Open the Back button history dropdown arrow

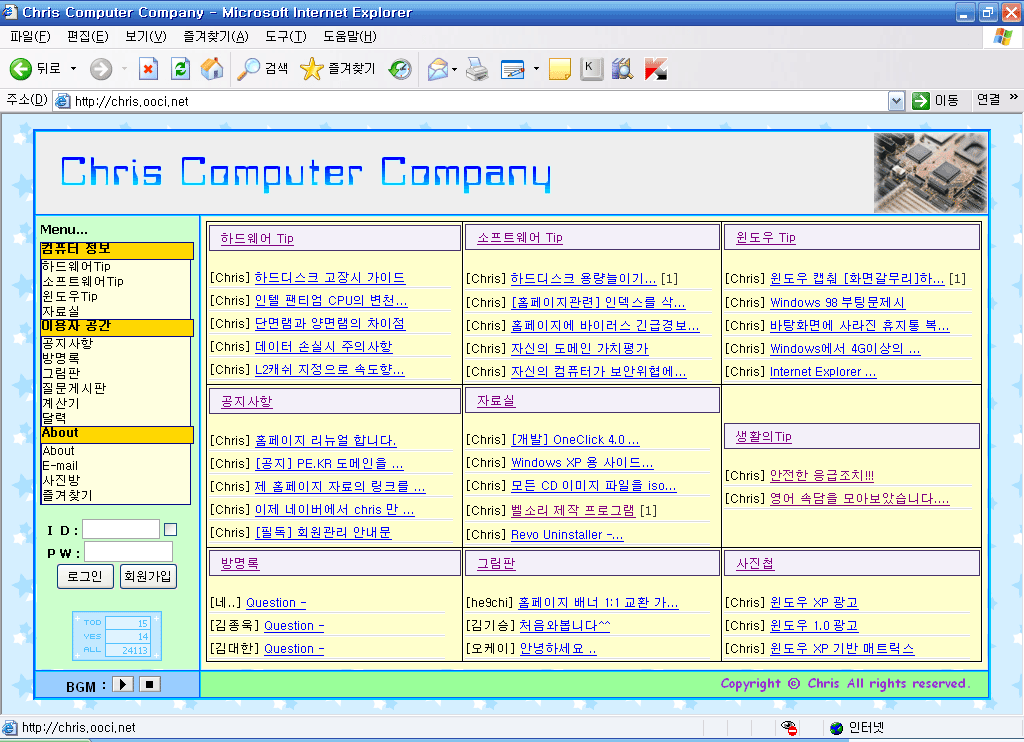tap(73, 69)
